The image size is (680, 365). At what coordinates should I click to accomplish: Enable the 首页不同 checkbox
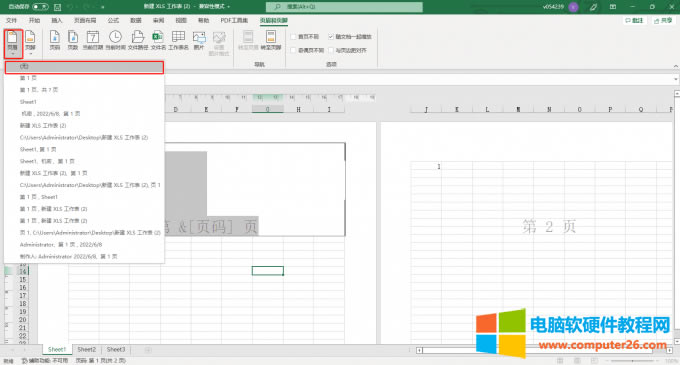294,37
